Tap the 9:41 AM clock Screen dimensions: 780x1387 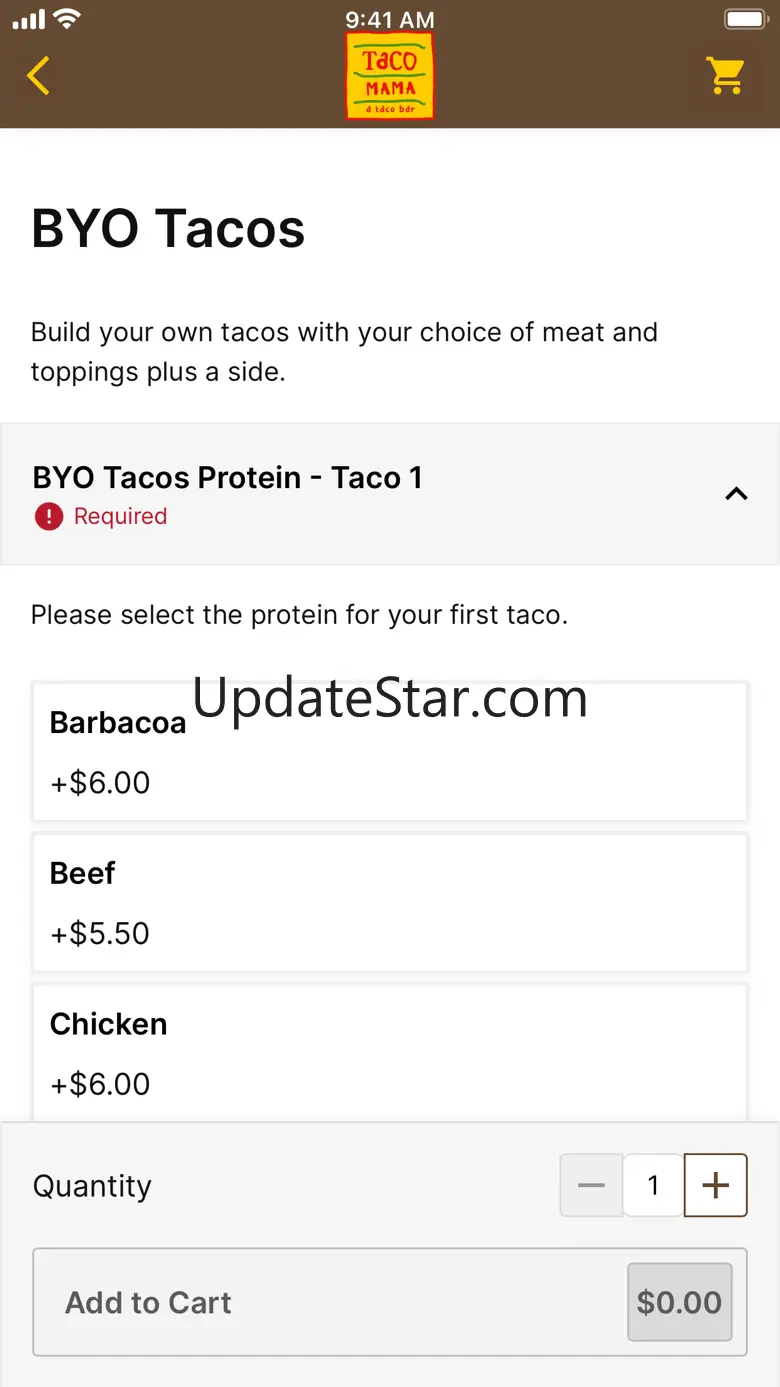(390, 19)
